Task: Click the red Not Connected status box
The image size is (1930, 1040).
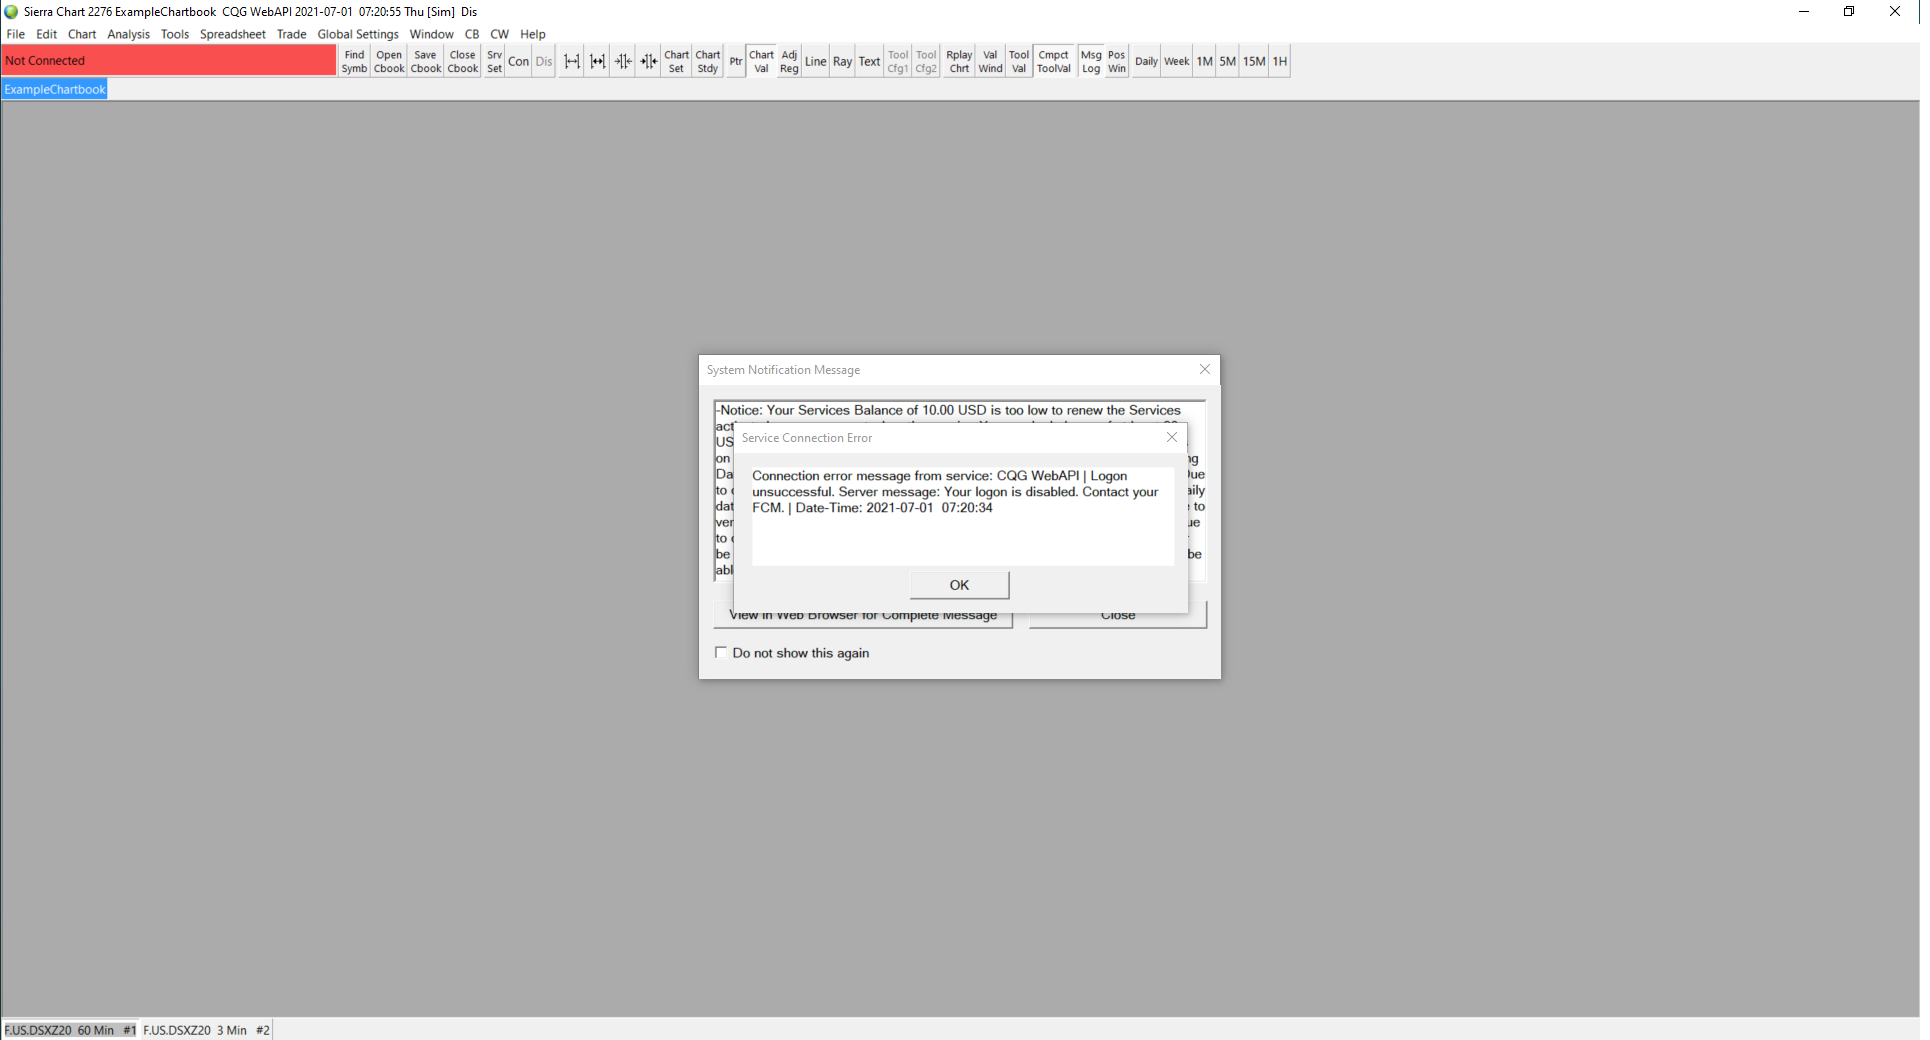Action: pyautogui.click(x=169, y=61)
